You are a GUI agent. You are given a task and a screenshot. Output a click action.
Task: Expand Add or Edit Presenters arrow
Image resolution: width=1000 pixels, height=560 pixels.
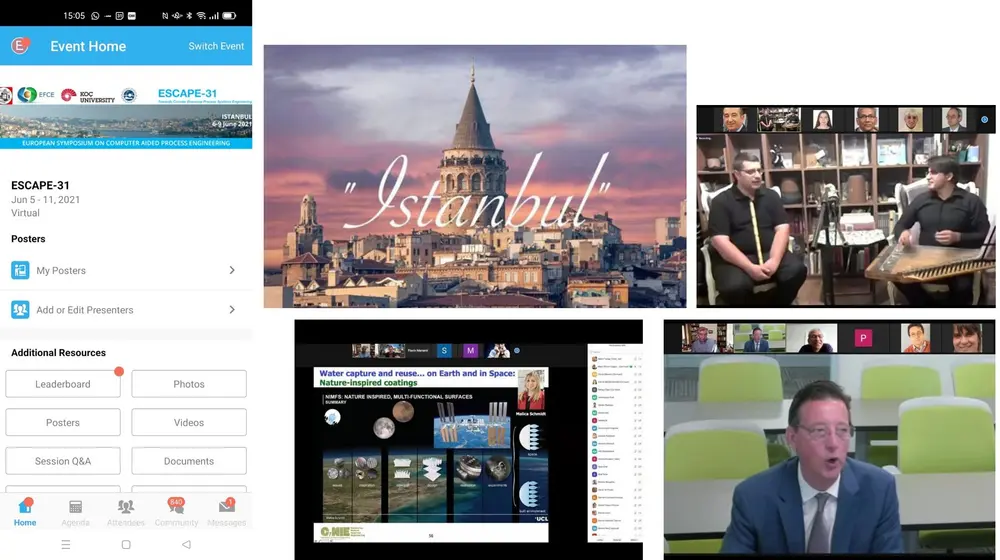(232, 310)
